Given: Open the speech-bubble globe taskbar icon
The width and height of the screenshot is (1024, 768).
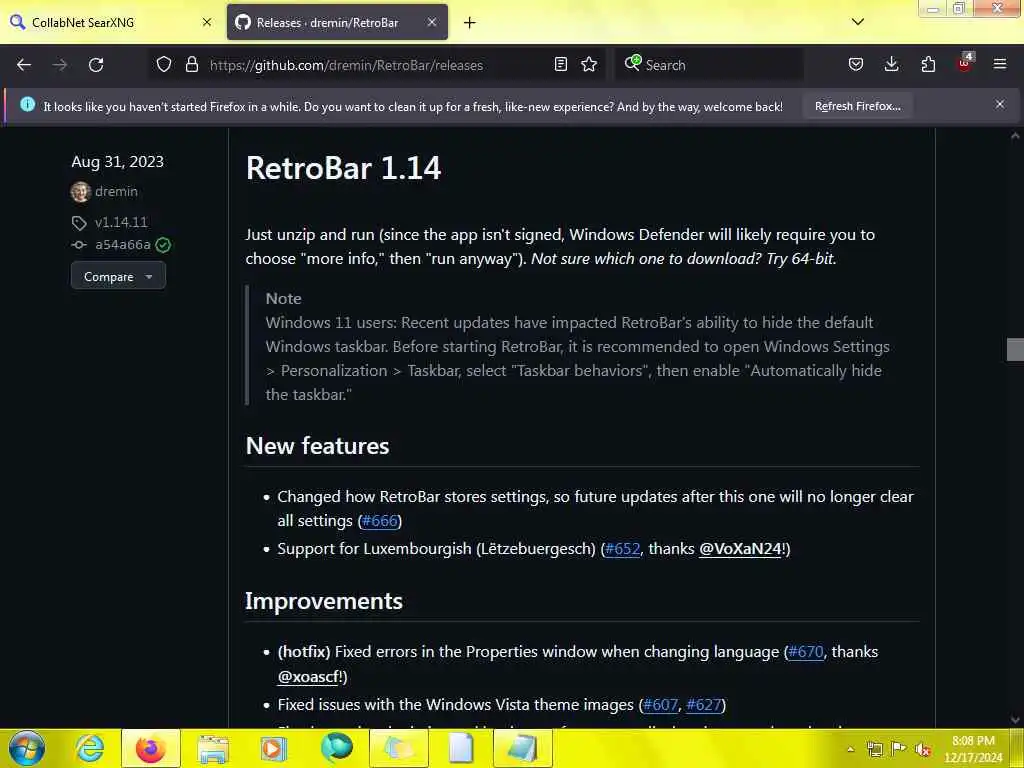Looking at the screenshot, I should (x=336, y=748).
